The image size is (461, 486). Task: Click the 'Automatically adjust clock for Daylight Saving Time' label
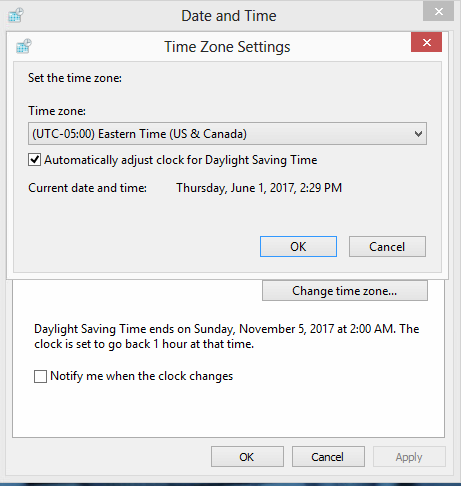pos(180,160)
